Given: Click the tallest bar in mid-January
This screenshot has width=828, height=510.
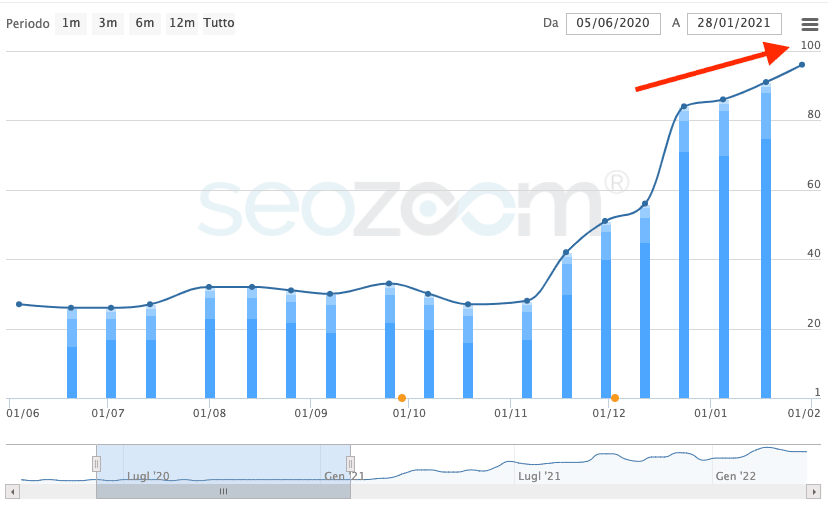Looking at the screenshot, I should pos(766,250).
